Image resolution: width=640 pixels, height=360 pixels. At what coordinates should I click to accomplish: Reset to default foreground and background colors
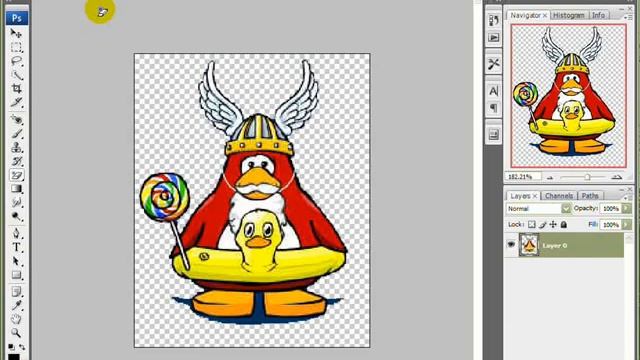[x=11, y=347]
